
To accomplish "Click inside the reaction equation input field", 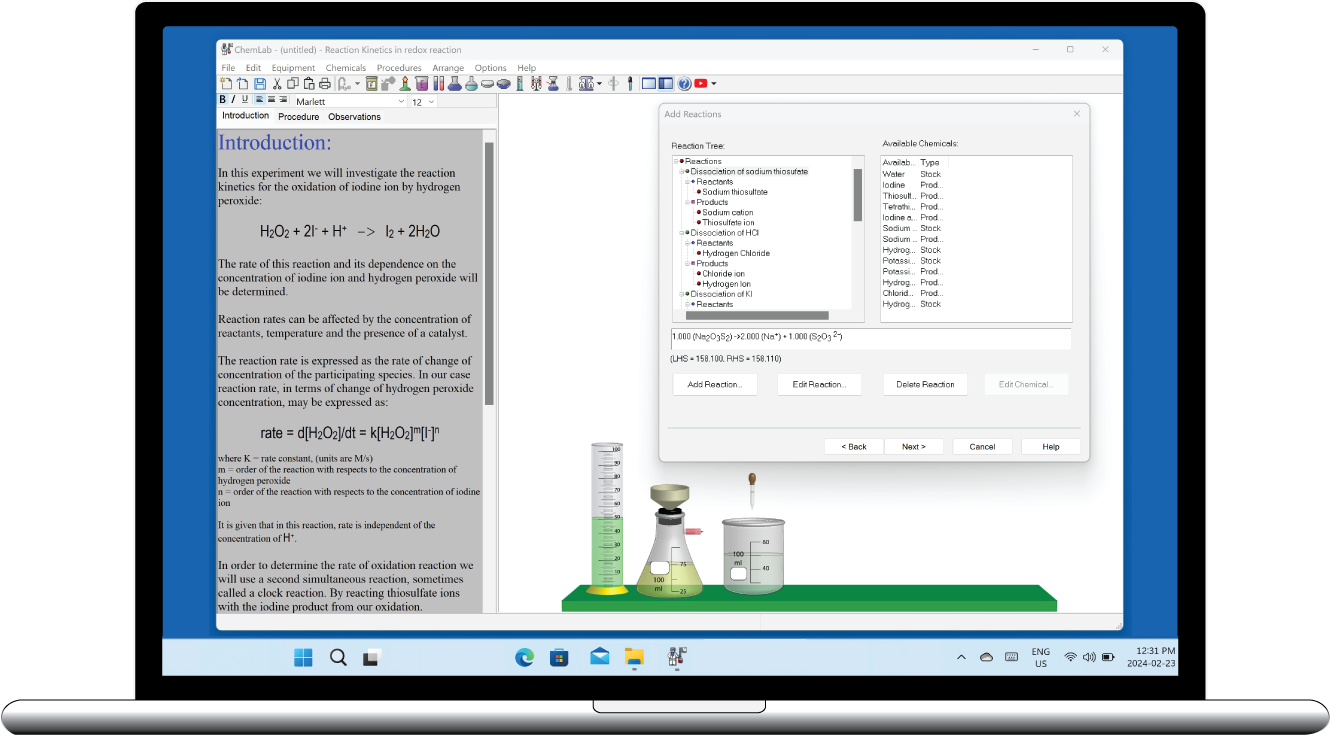I will coord(870,338).
